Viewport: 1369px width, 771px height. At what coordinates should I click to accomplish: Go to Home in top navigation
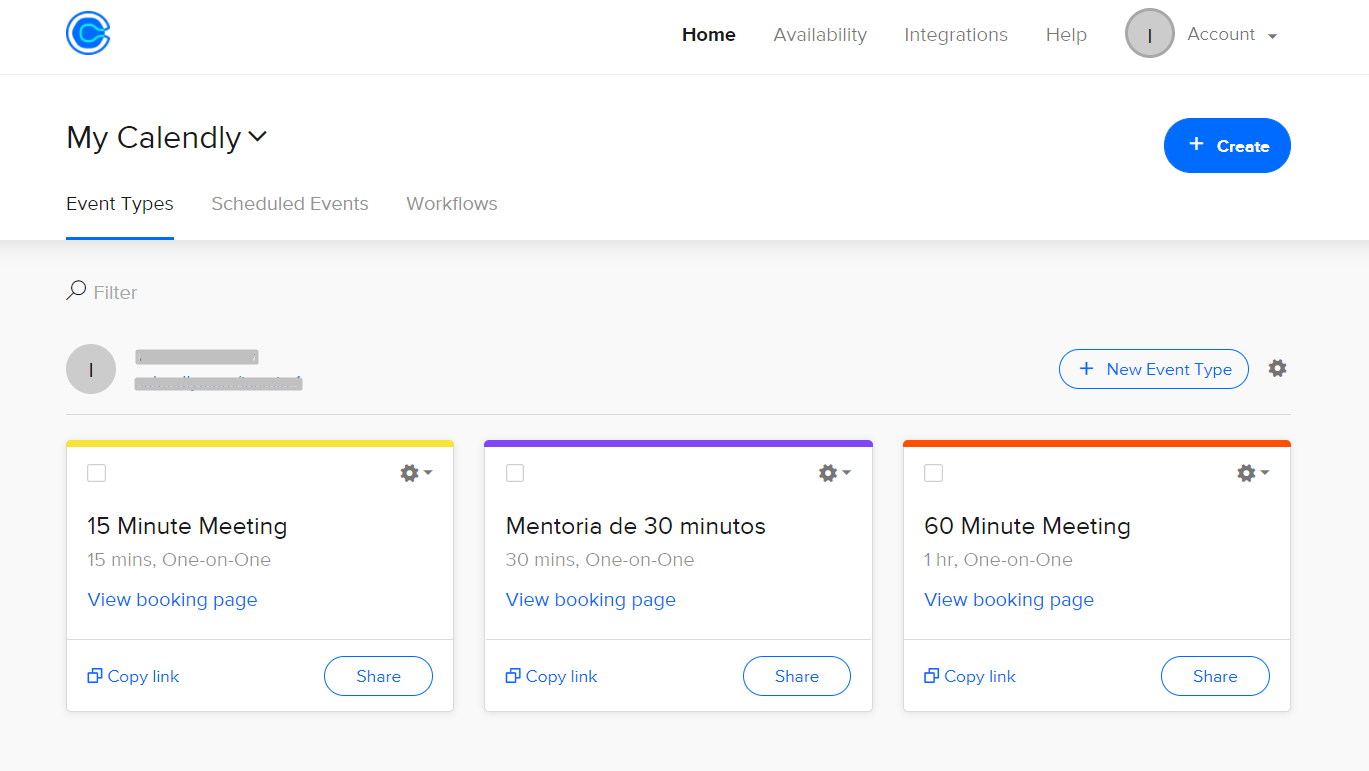click(709, 34)
